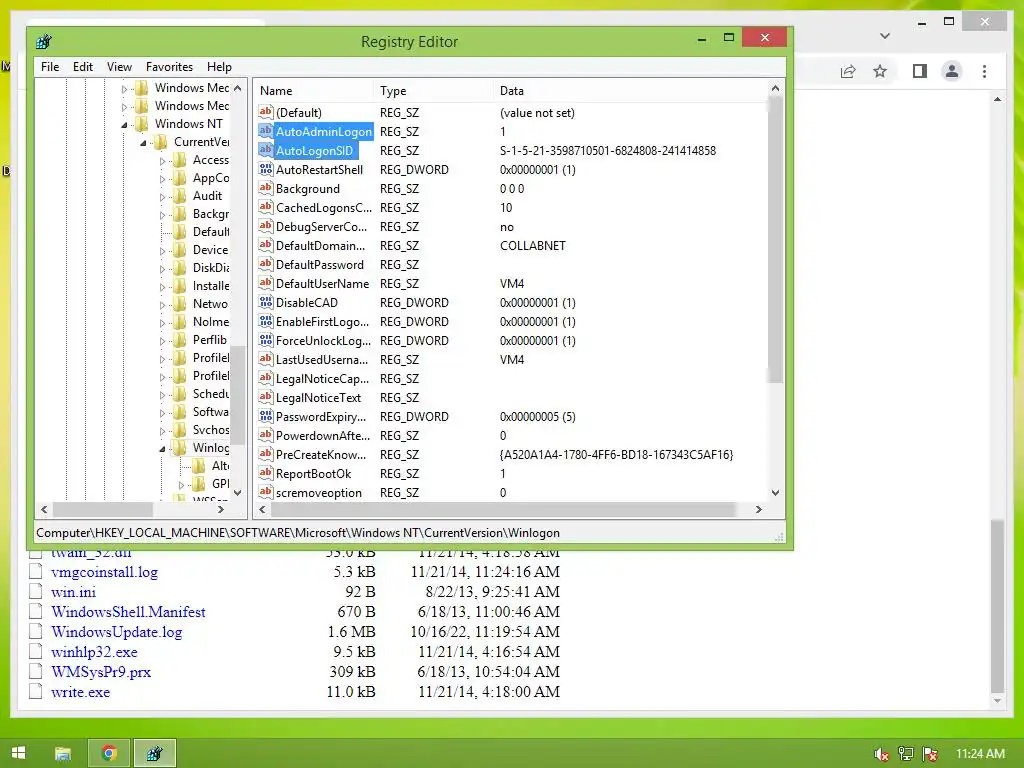1024x768 pixels.
Task: Click the Windows Start button
Action: [18, 753]
